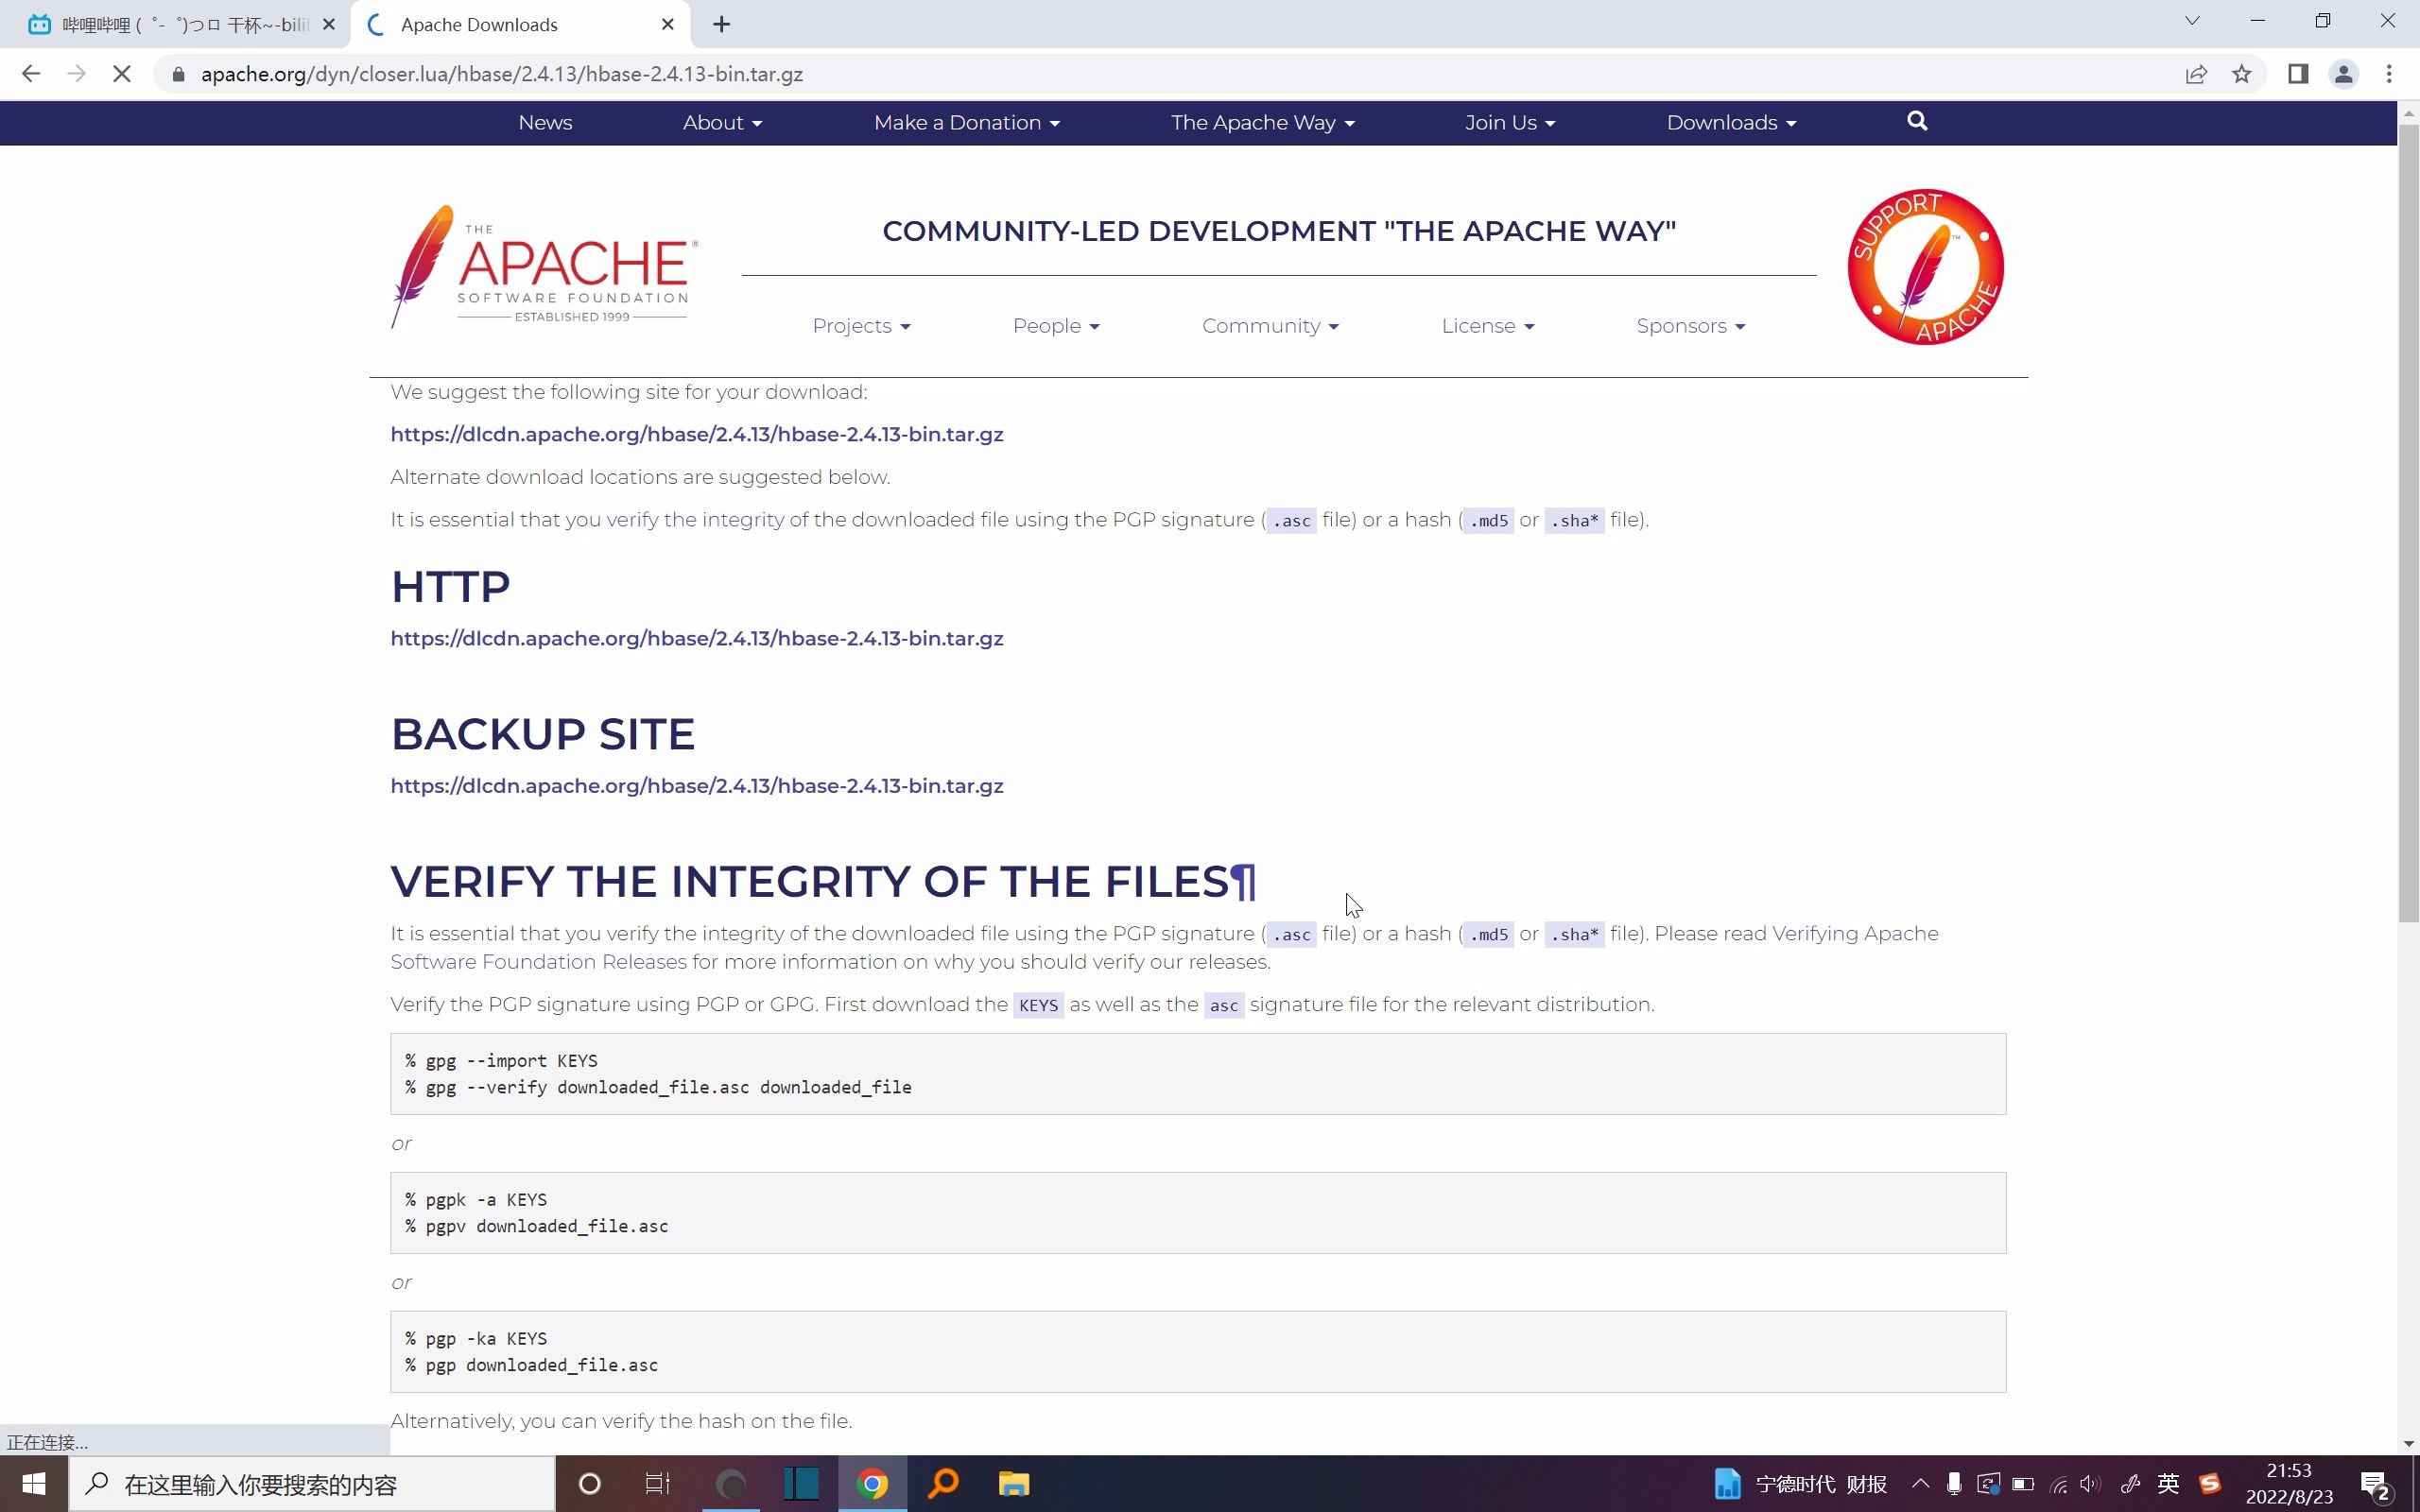
Task: Click the dark round taskbar app icon
Action: click(x=732, y=1484)
